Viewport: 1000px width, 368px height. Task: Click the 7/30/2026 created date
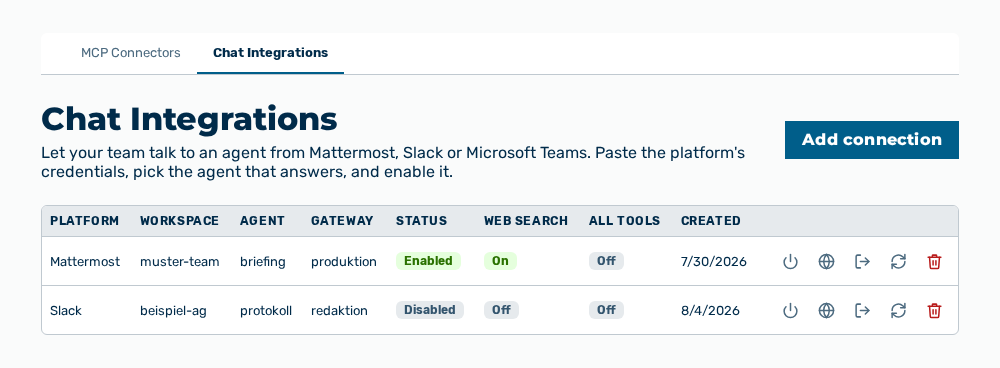[x=714, y=261]
